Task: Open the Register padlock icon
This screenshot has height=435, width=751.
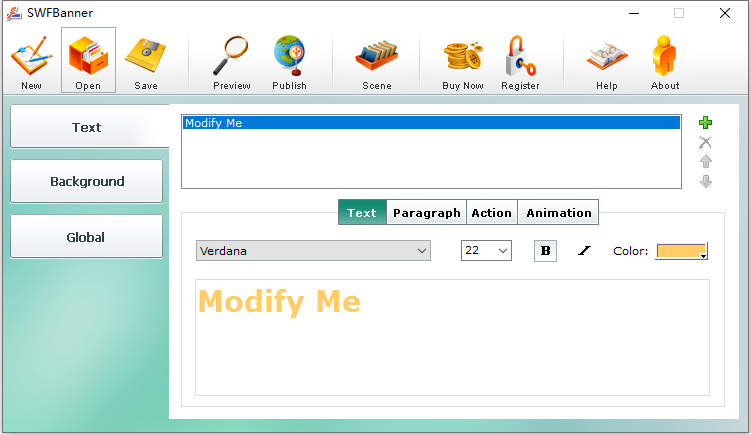Action: point(520,55)
